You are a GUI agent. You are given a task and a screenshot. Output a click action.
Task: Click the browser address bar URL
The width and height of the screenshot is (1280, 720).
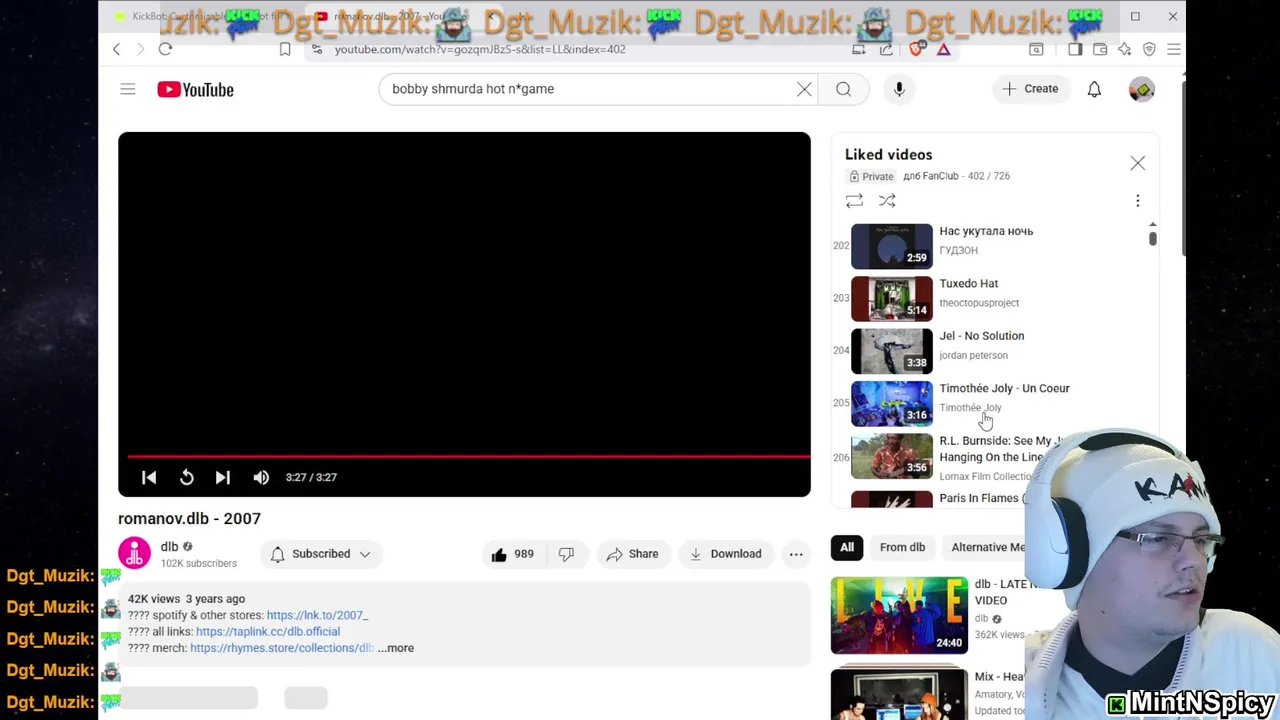480,49
